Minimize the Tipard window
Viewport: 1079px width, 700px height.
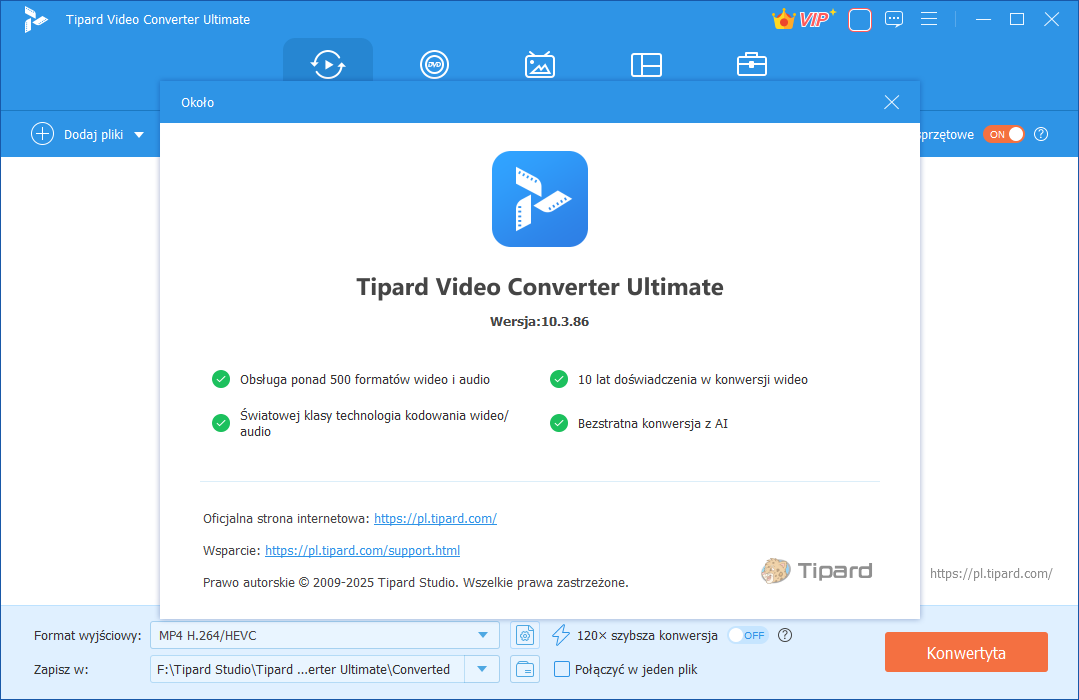pyautogui.click(x=983, y=19)
